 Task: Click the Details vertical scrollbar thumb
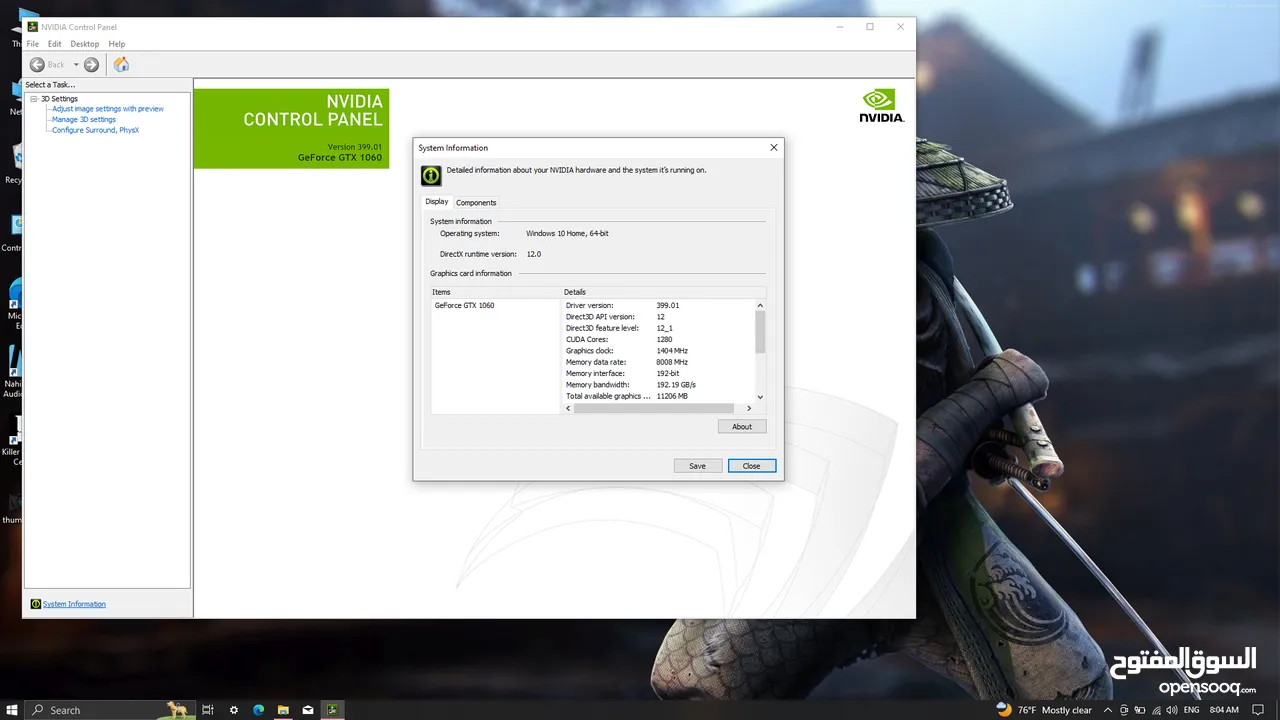[x=760, y=332]
